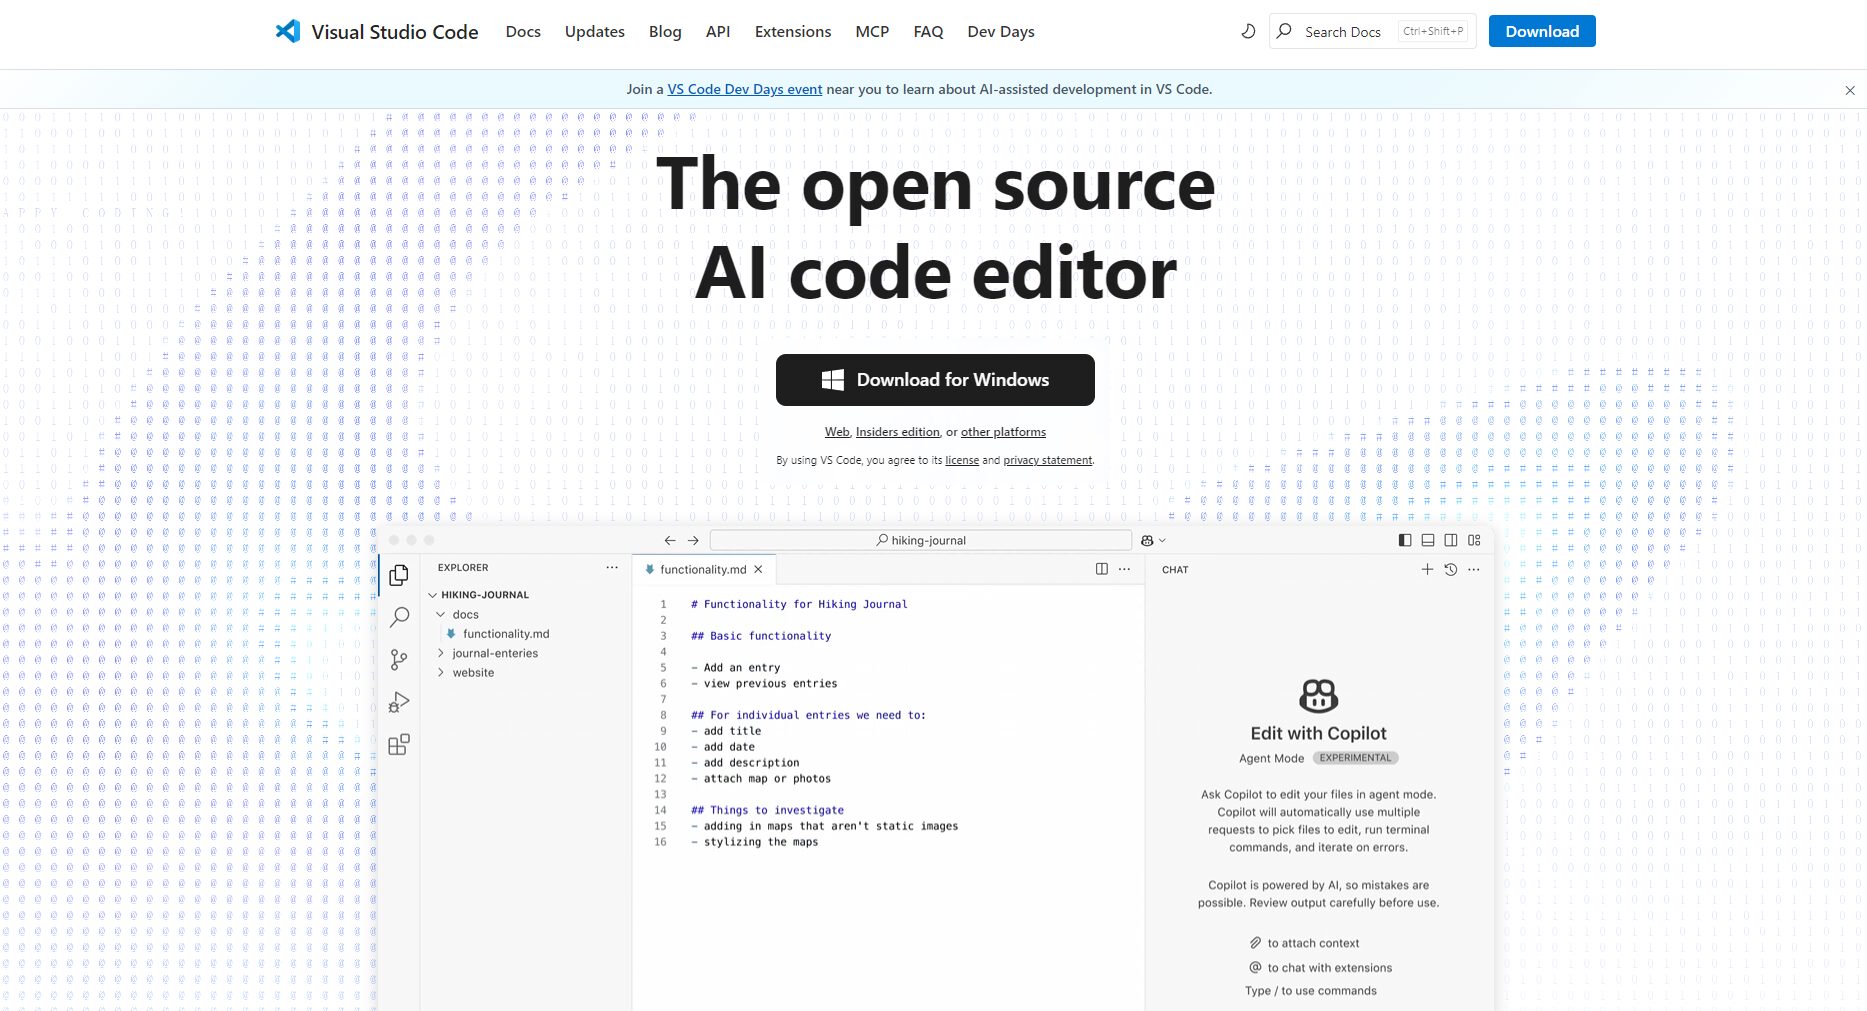Open the FAQ nav item
Image resolution: width=1867 pixels, height=1011 pixels.
pos(928,32)
